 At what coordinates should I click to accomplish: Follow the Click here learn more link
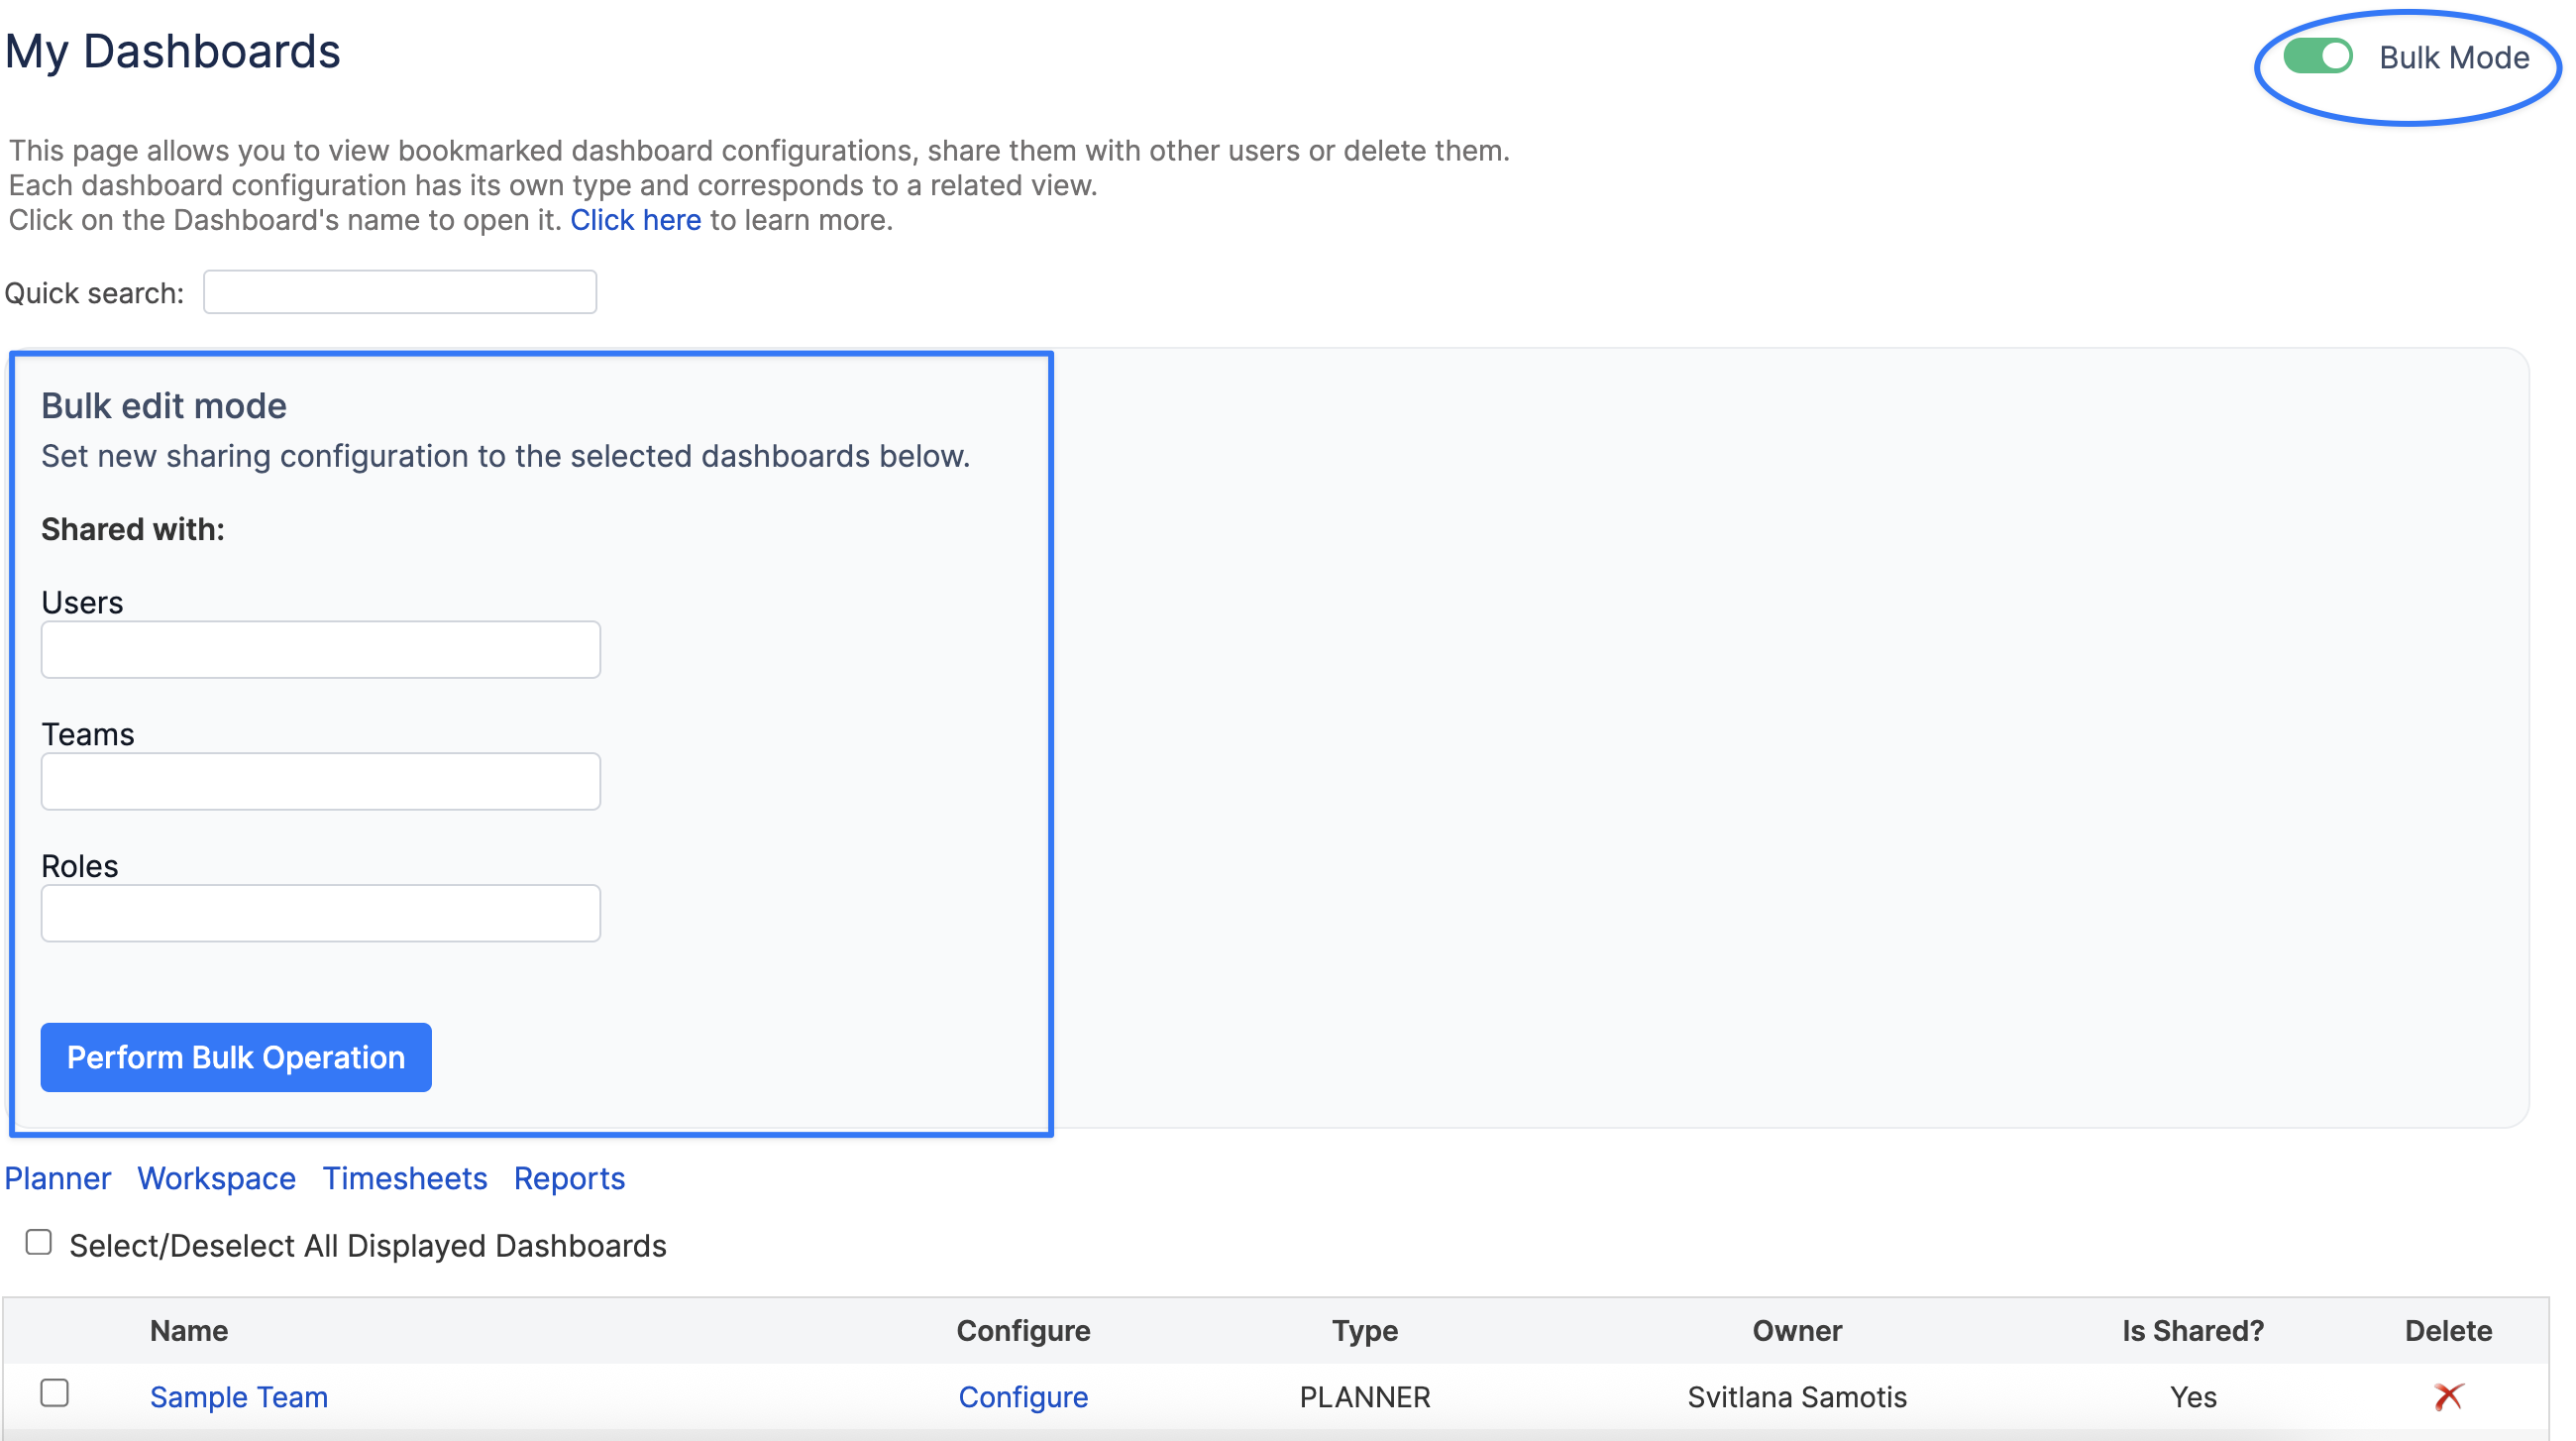[x=635, y=220]
